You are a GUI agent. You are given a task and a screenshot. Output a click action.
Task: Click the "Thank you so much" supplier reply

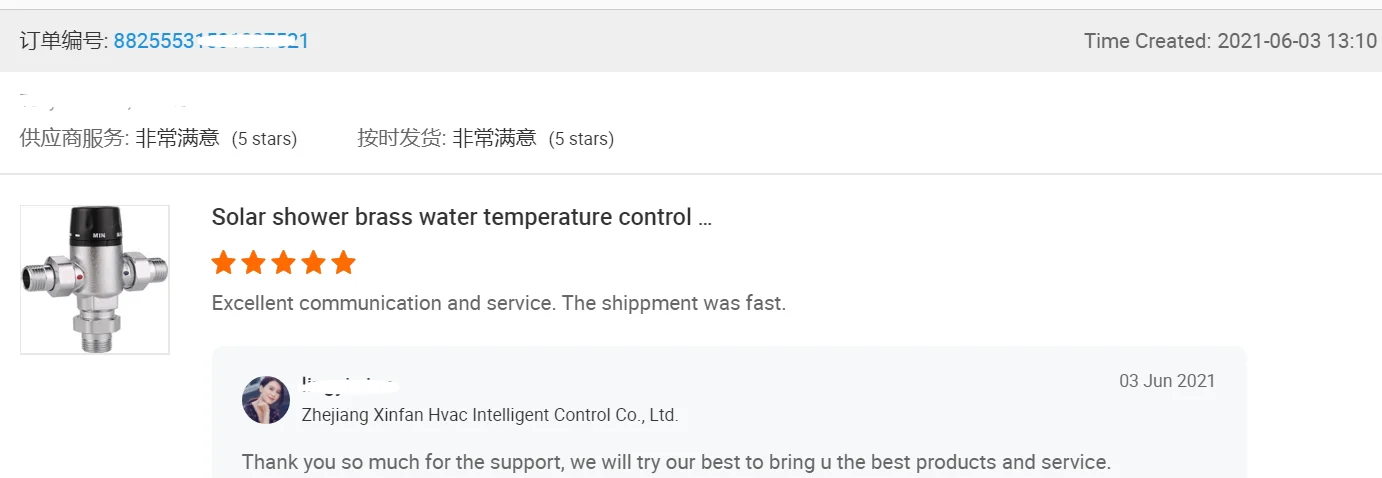[x=676, y=462]
